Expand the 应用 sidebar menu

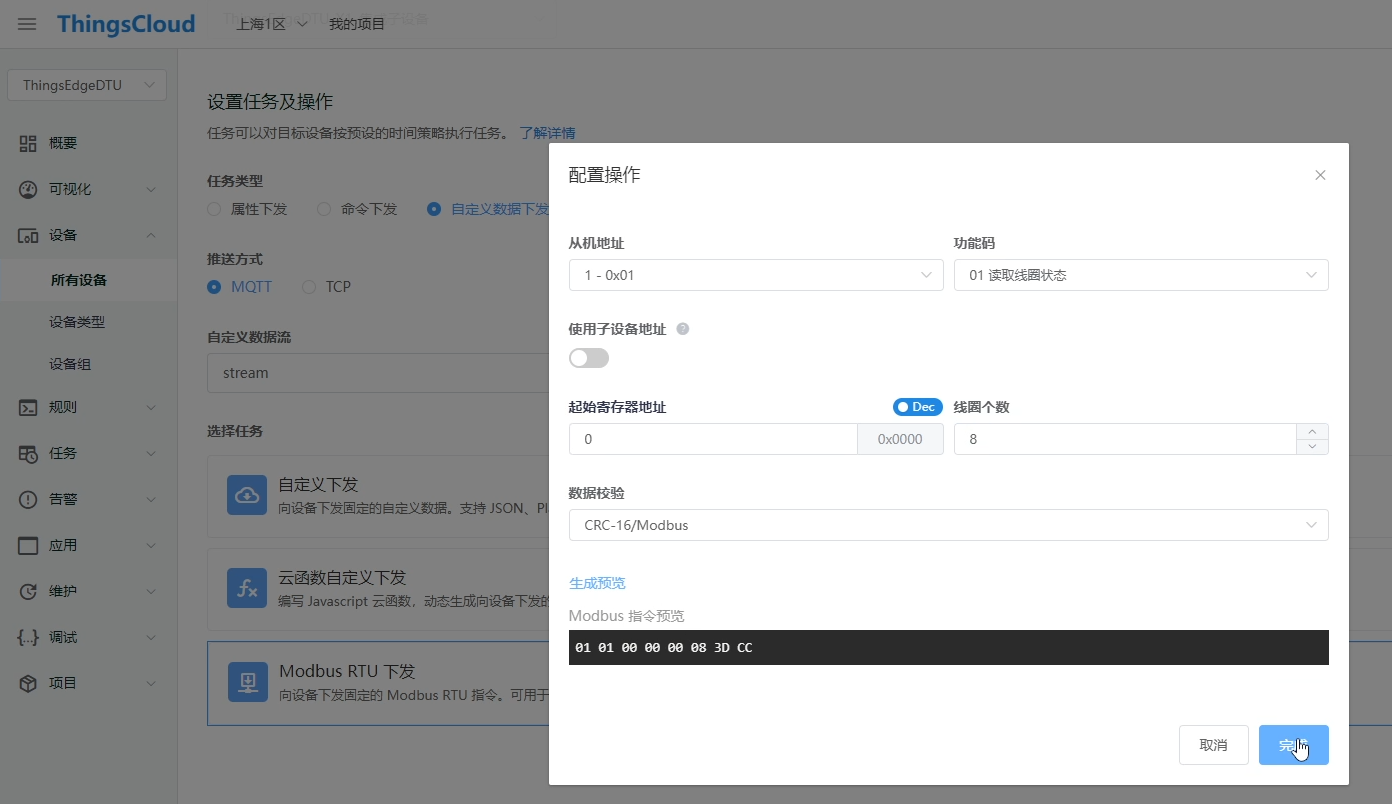click(x=151, y=545)
